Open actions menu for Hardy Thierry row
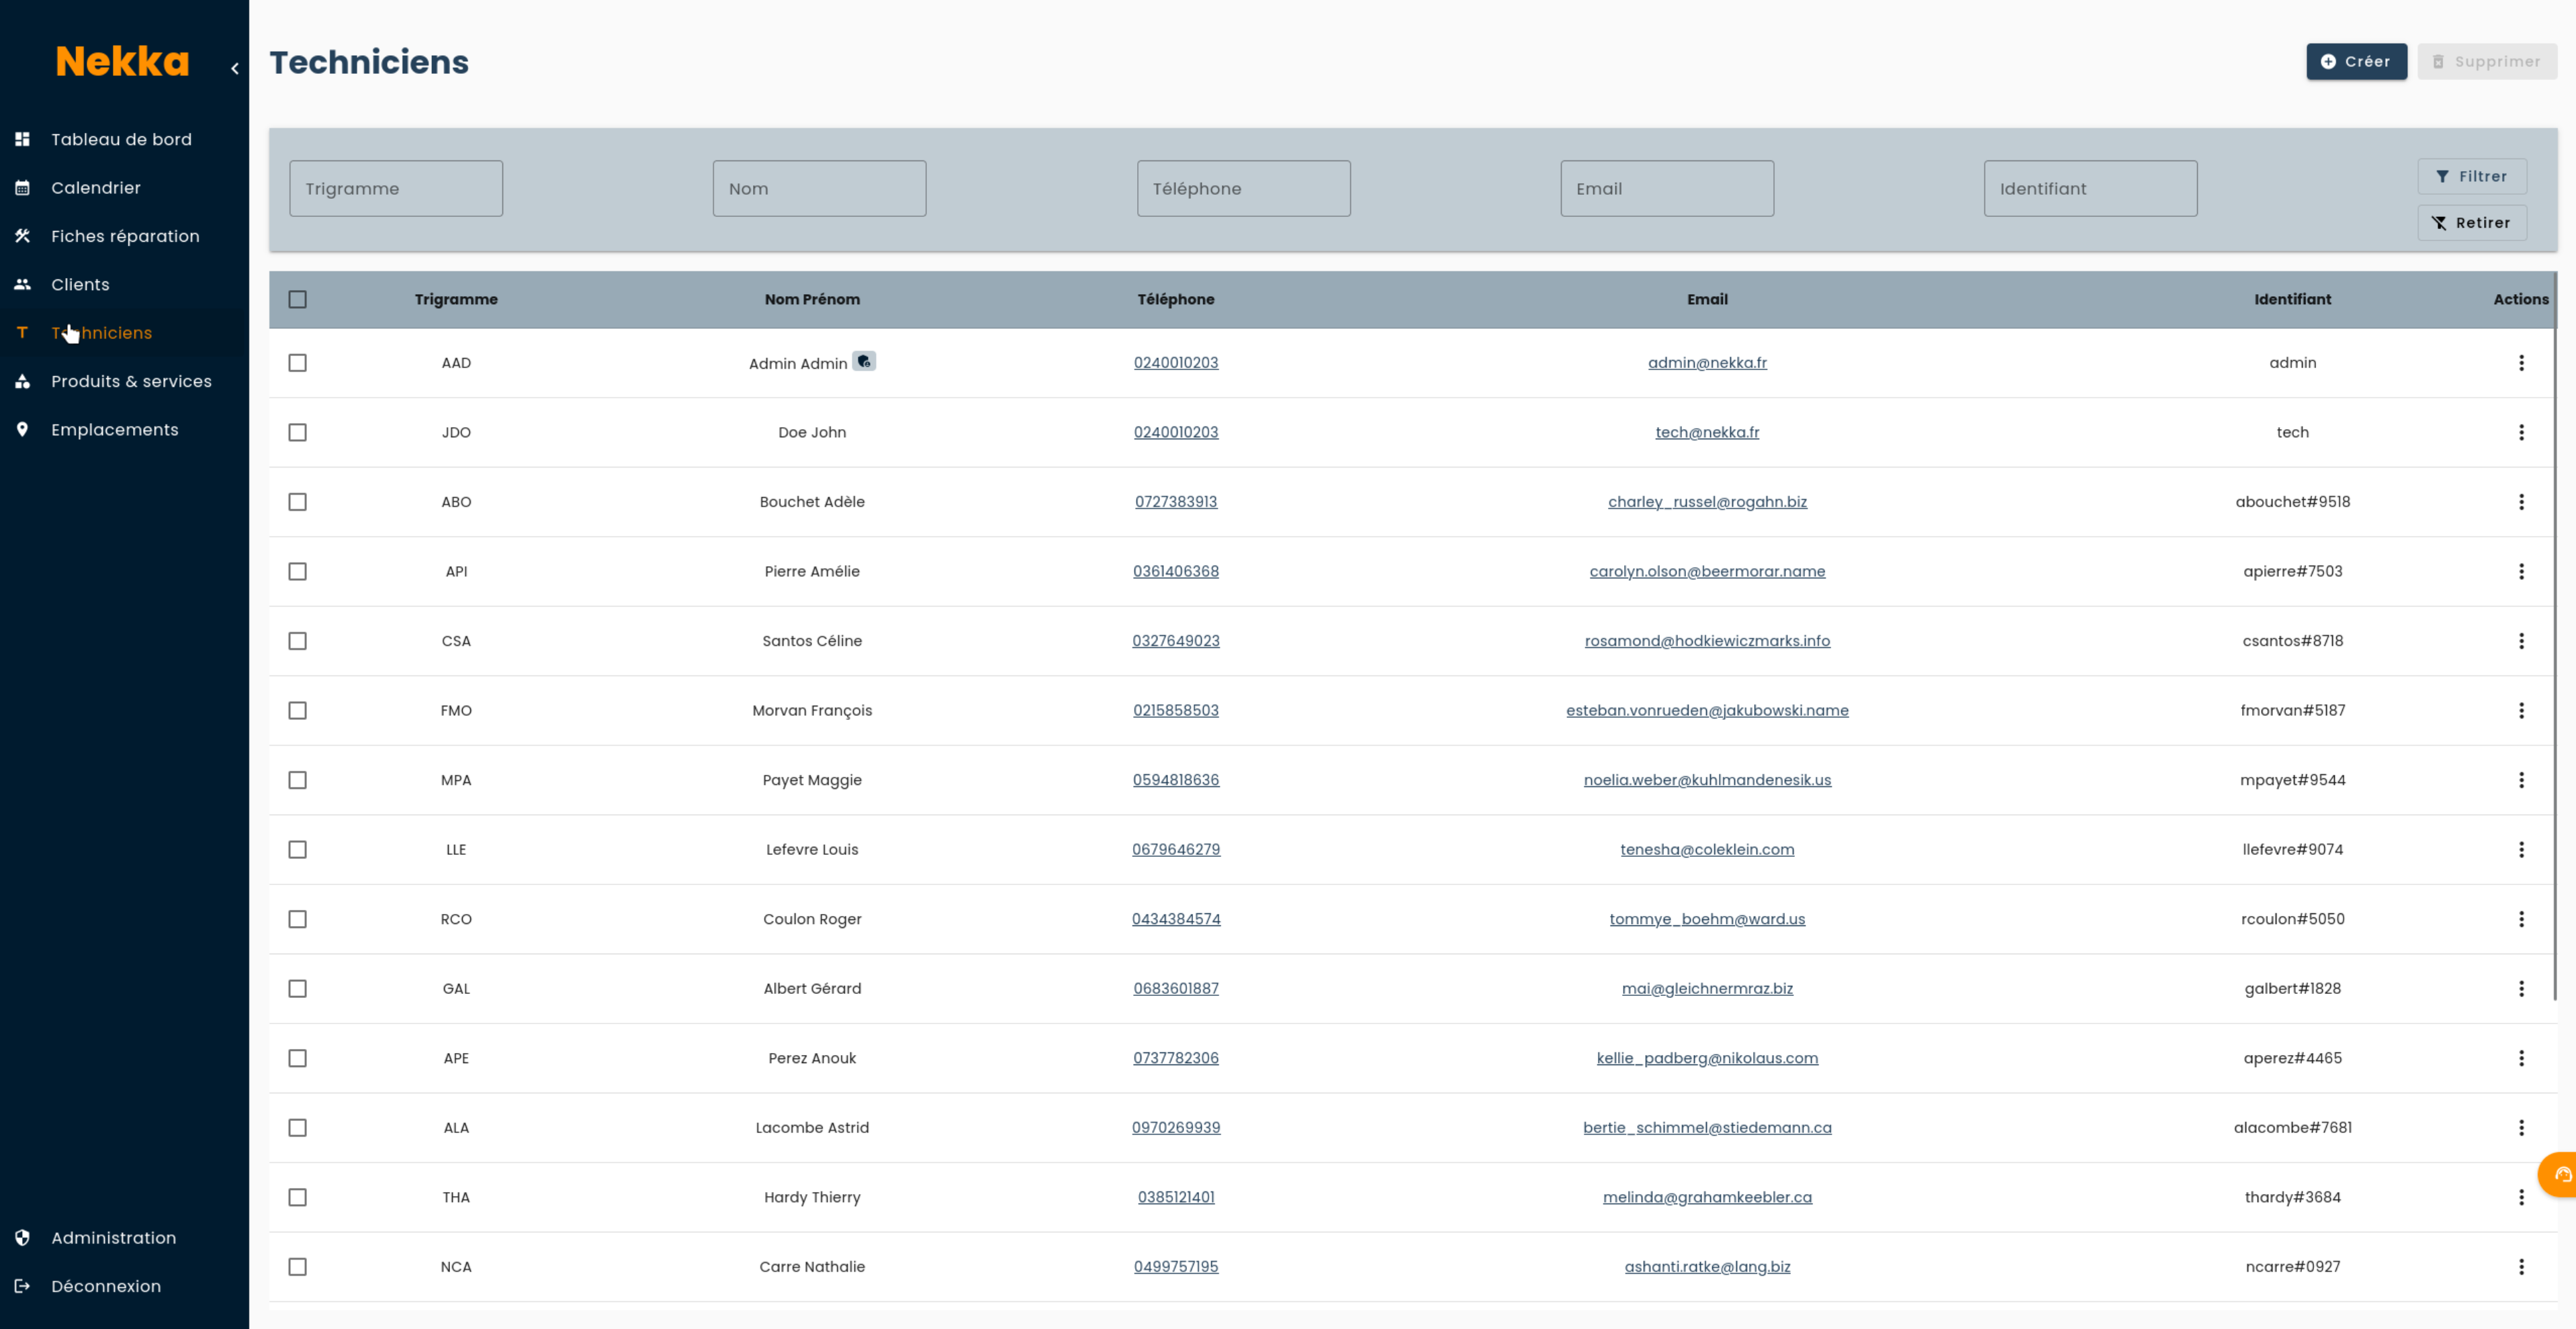 click(2521, 1197)
